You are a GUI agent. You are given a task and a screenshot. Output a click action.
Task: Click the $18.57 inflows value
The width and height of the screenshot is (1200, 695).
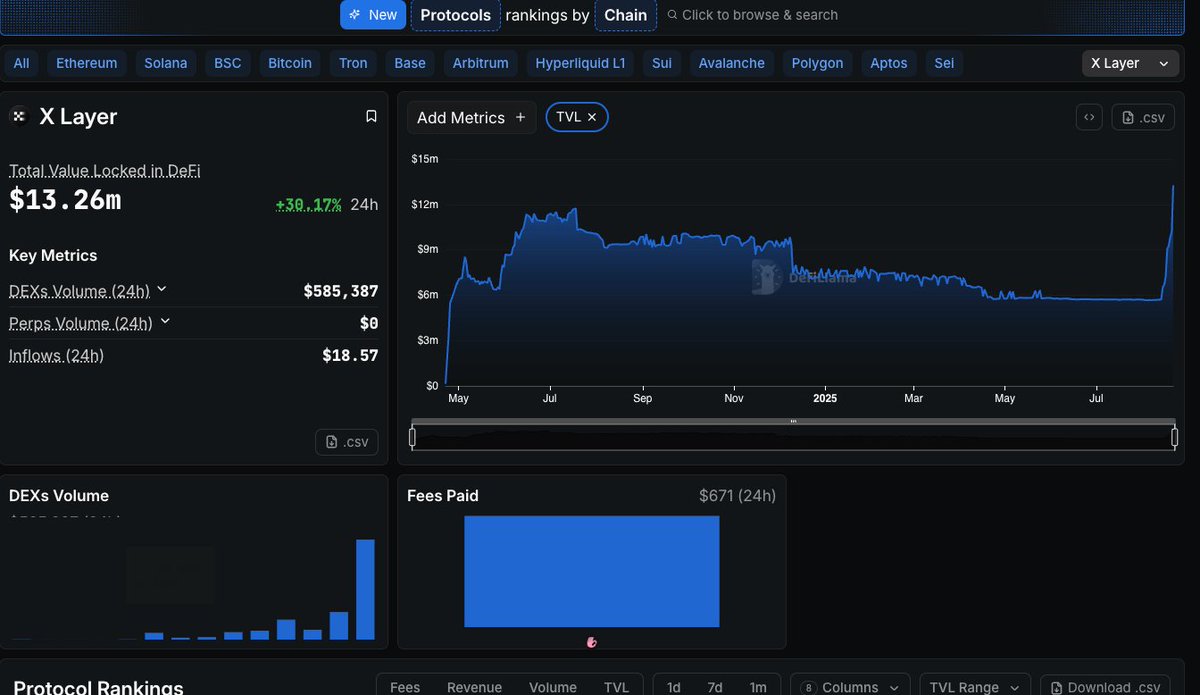coord(350,355)
